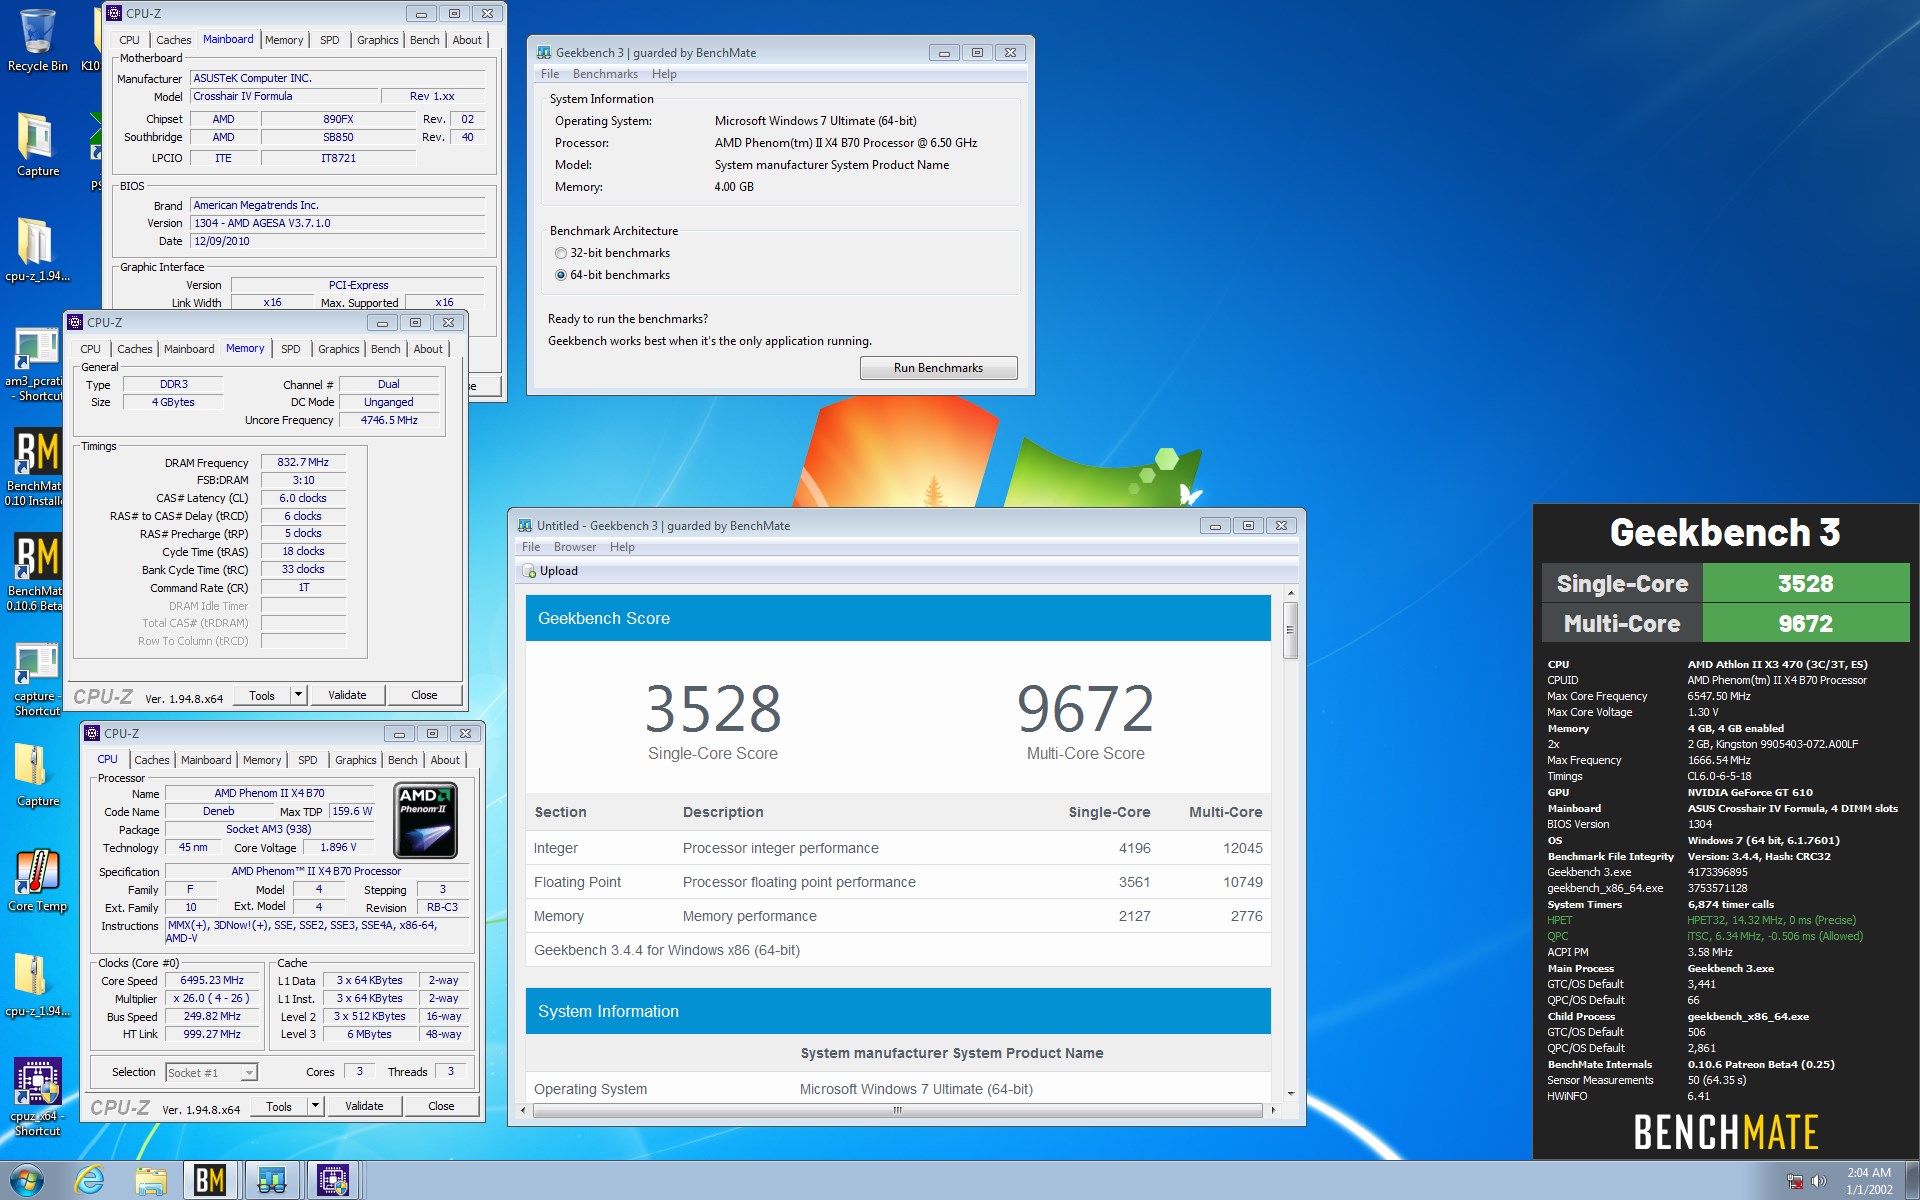Click the Multi-Core score 9672 in BenchMate panel
This screenshot has height=1200, width=1920.
click(1805, 623)
